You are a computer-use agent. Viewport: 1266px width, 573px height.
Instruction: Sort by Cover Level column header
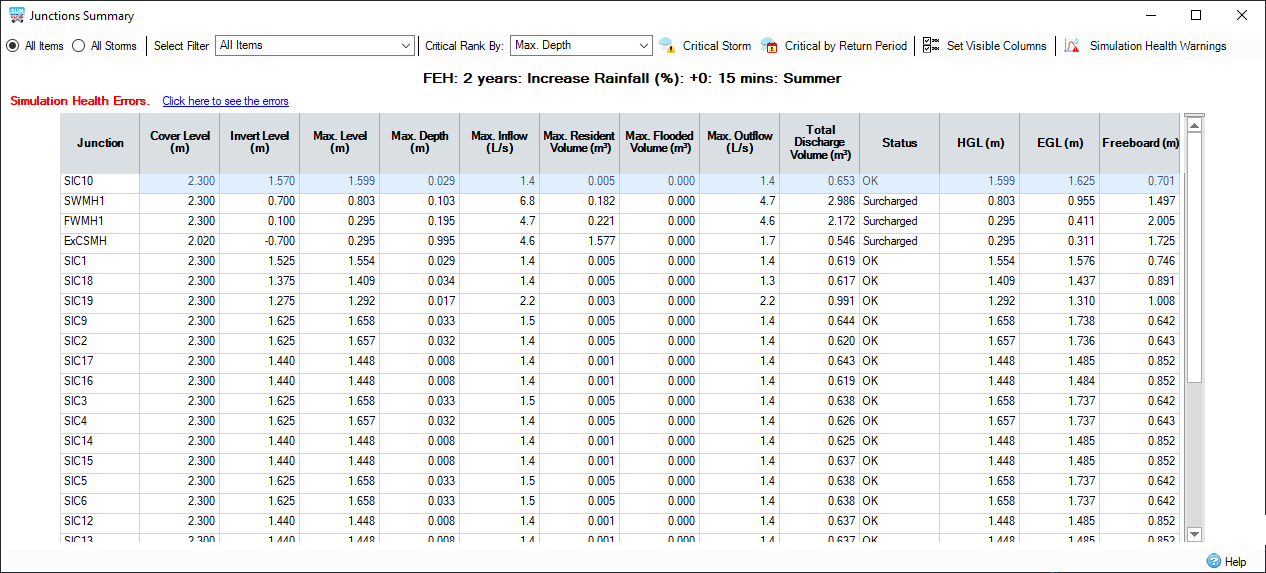pos(180,143)
